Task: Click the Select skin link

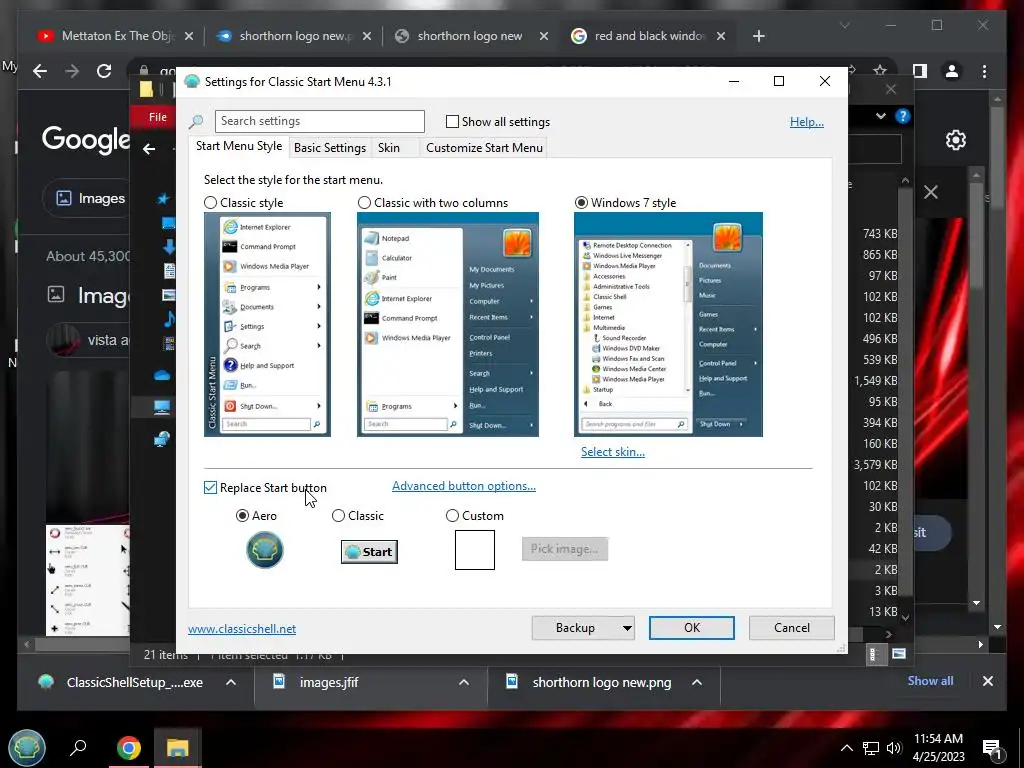Action: 613,452
